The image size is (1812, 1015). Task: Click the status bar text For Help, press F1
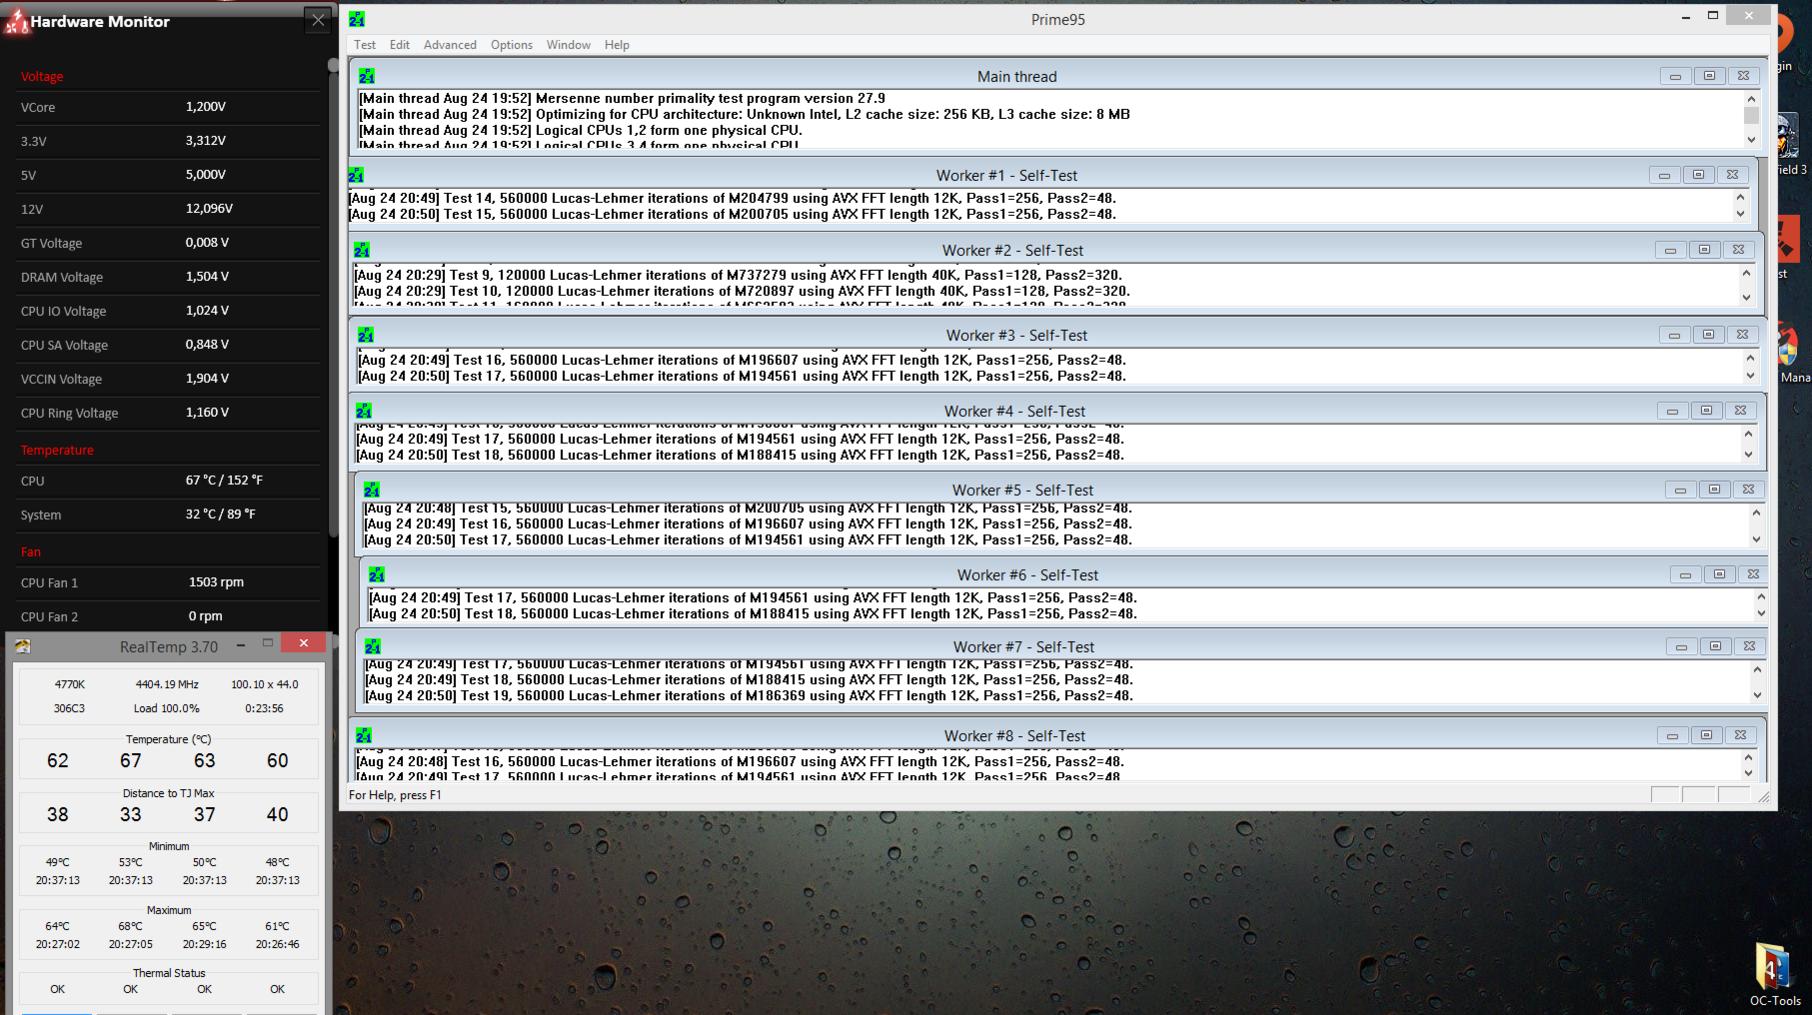click(395, 795)
